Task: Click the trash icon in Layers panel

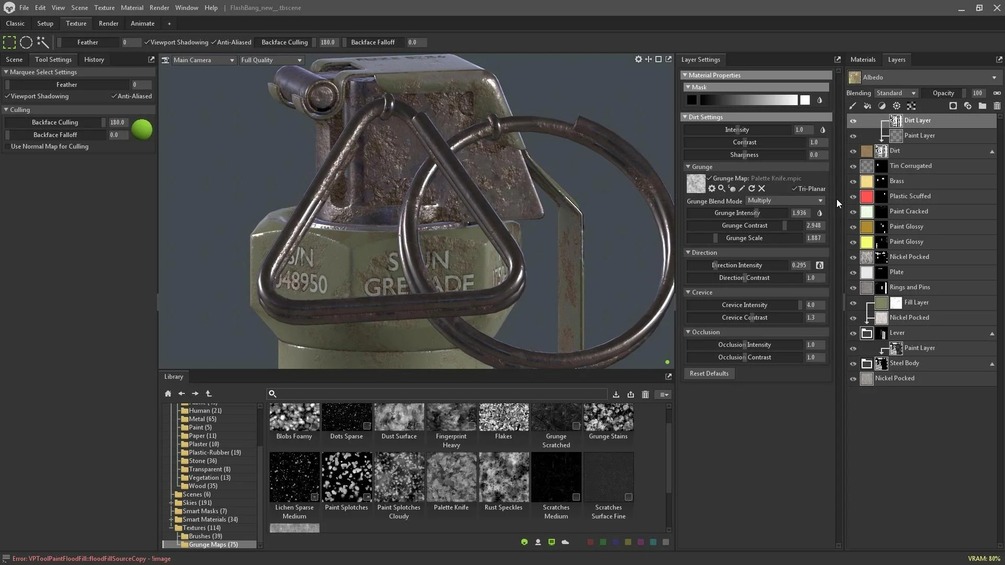Action: 996,106
